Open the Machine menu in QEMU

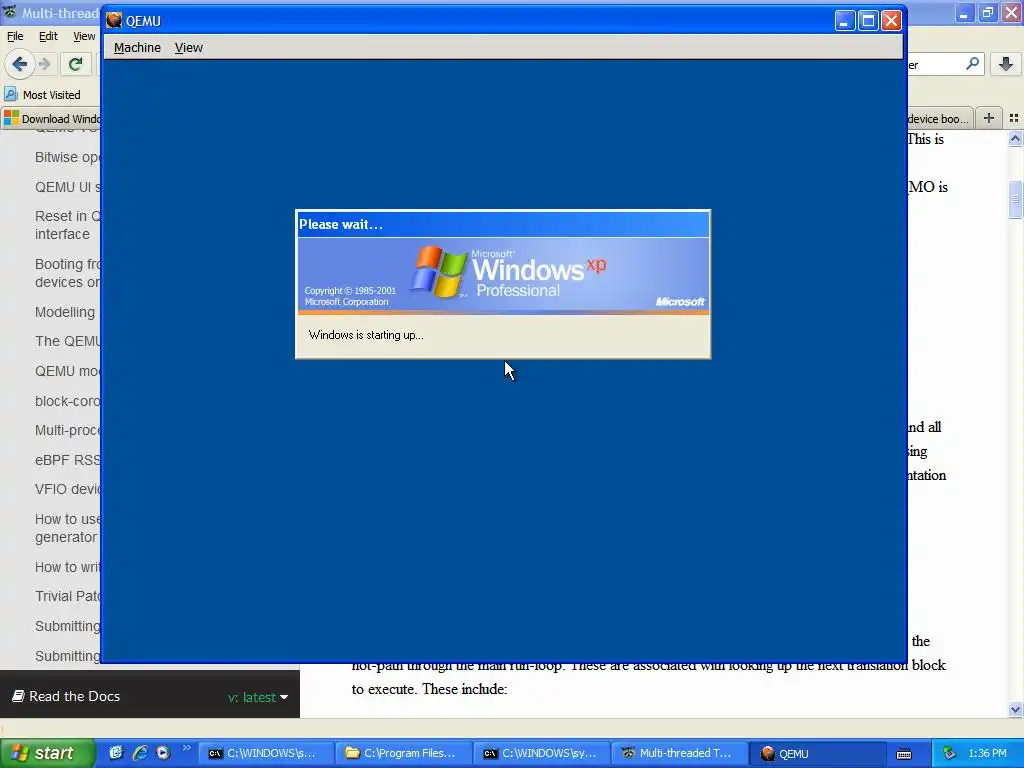[x=137, y=48]
